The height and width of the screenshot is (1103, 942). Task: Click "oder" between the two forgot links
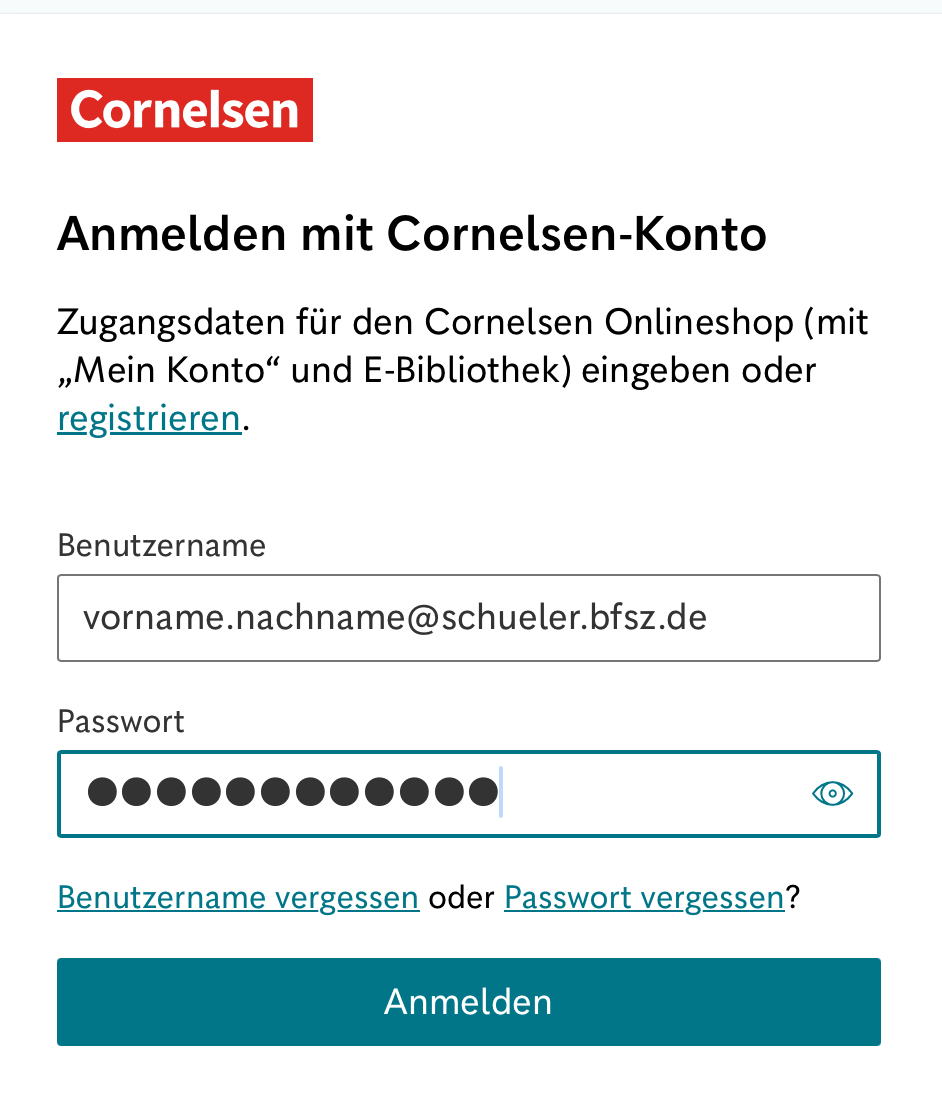(x=461, y=898)
